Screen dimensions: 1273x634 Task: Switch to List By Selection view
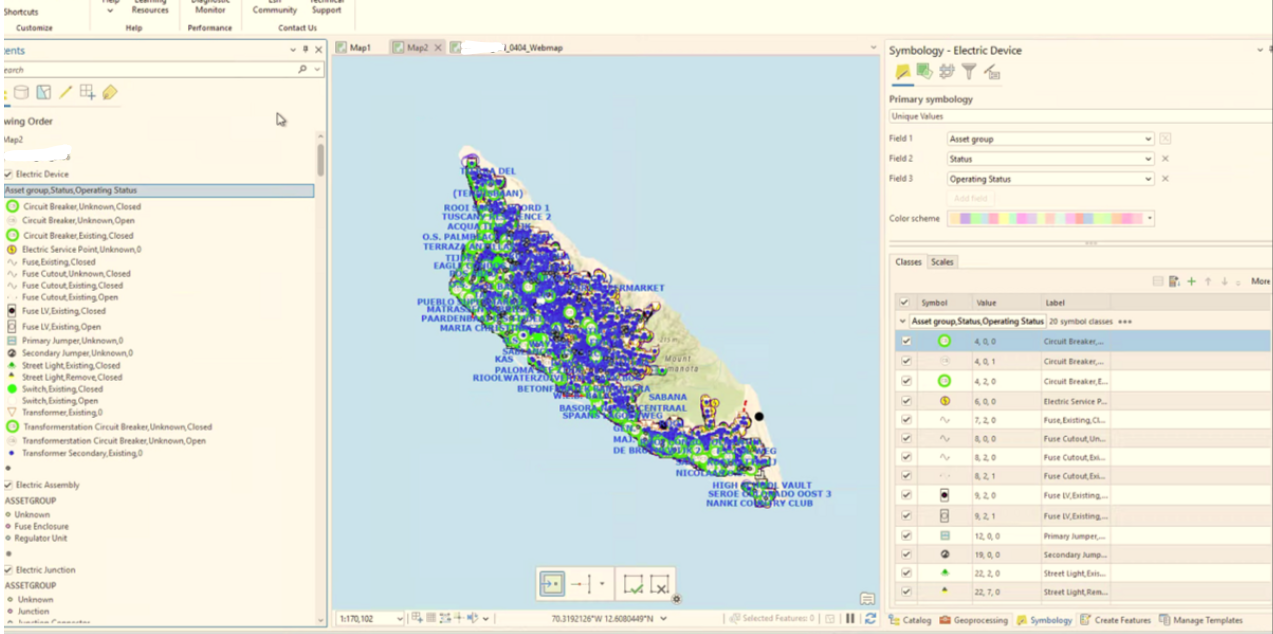point(43,92)
